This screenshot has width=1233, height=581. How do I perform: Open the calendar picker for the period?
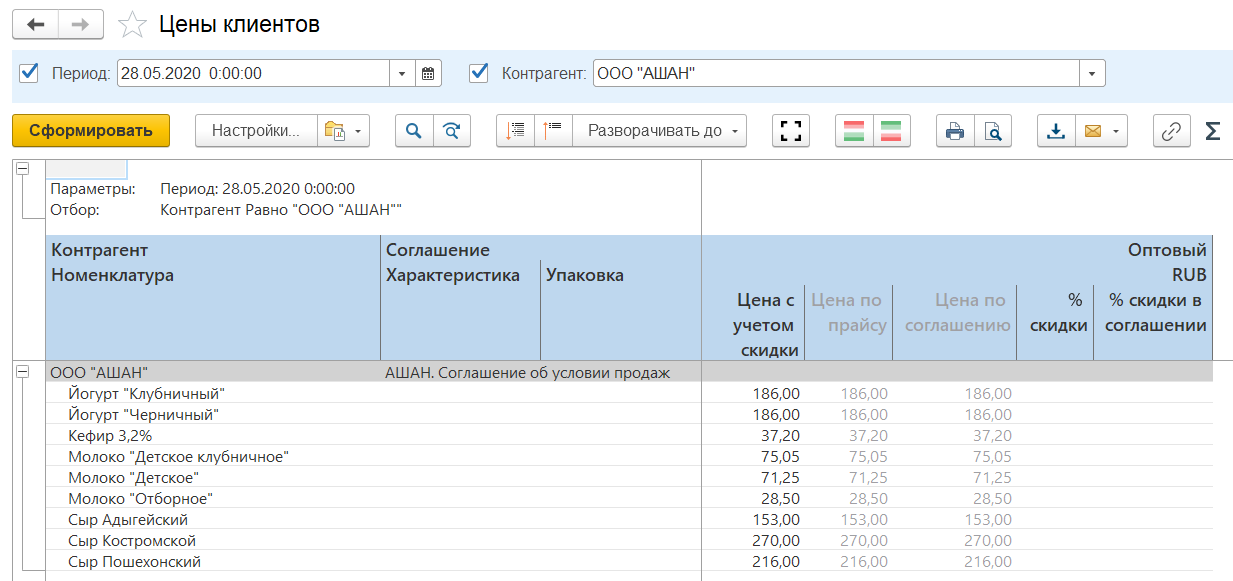coord(428,73)
